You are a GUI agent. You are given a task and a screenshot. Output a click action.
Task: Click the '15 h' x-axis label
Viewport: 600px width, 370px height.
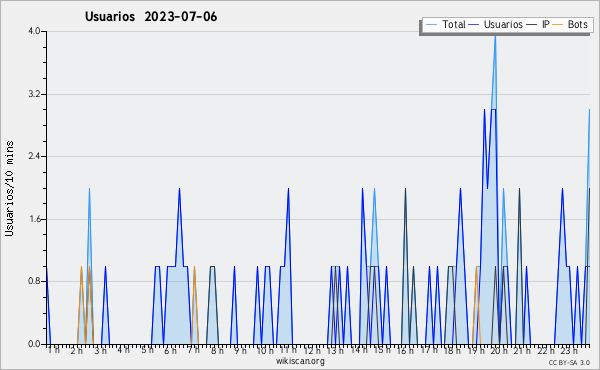pos(382,350)
